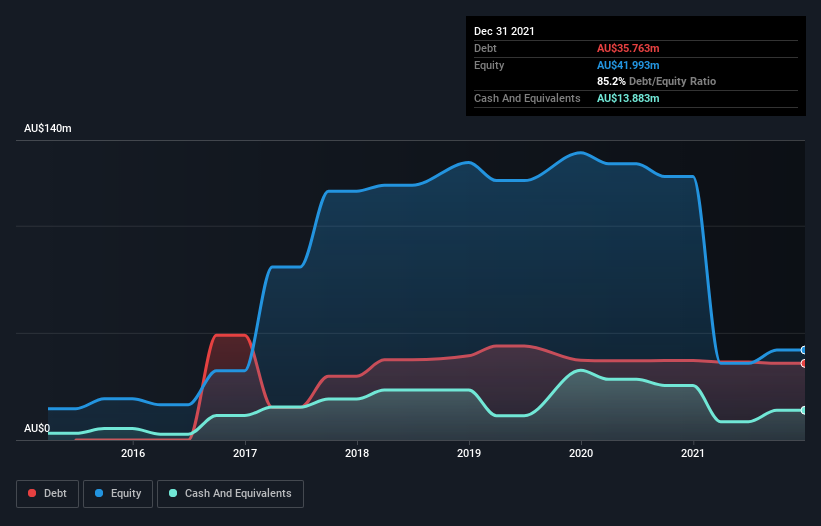Select the 2018 x-axis label
The image size is (821, 526).
(357, 453)
